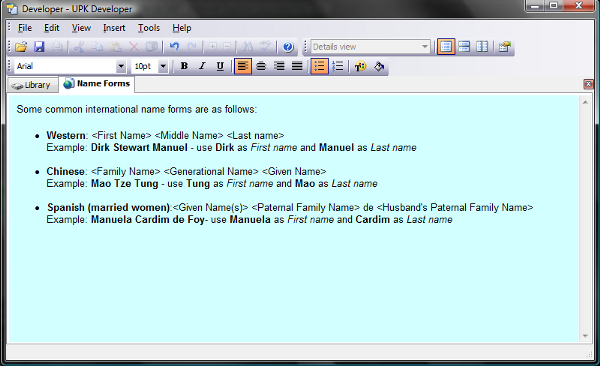The width and height of the screenshot is (600, 366).
Task: Click the Cut scissors icon
Action: [x=79, y=47]
